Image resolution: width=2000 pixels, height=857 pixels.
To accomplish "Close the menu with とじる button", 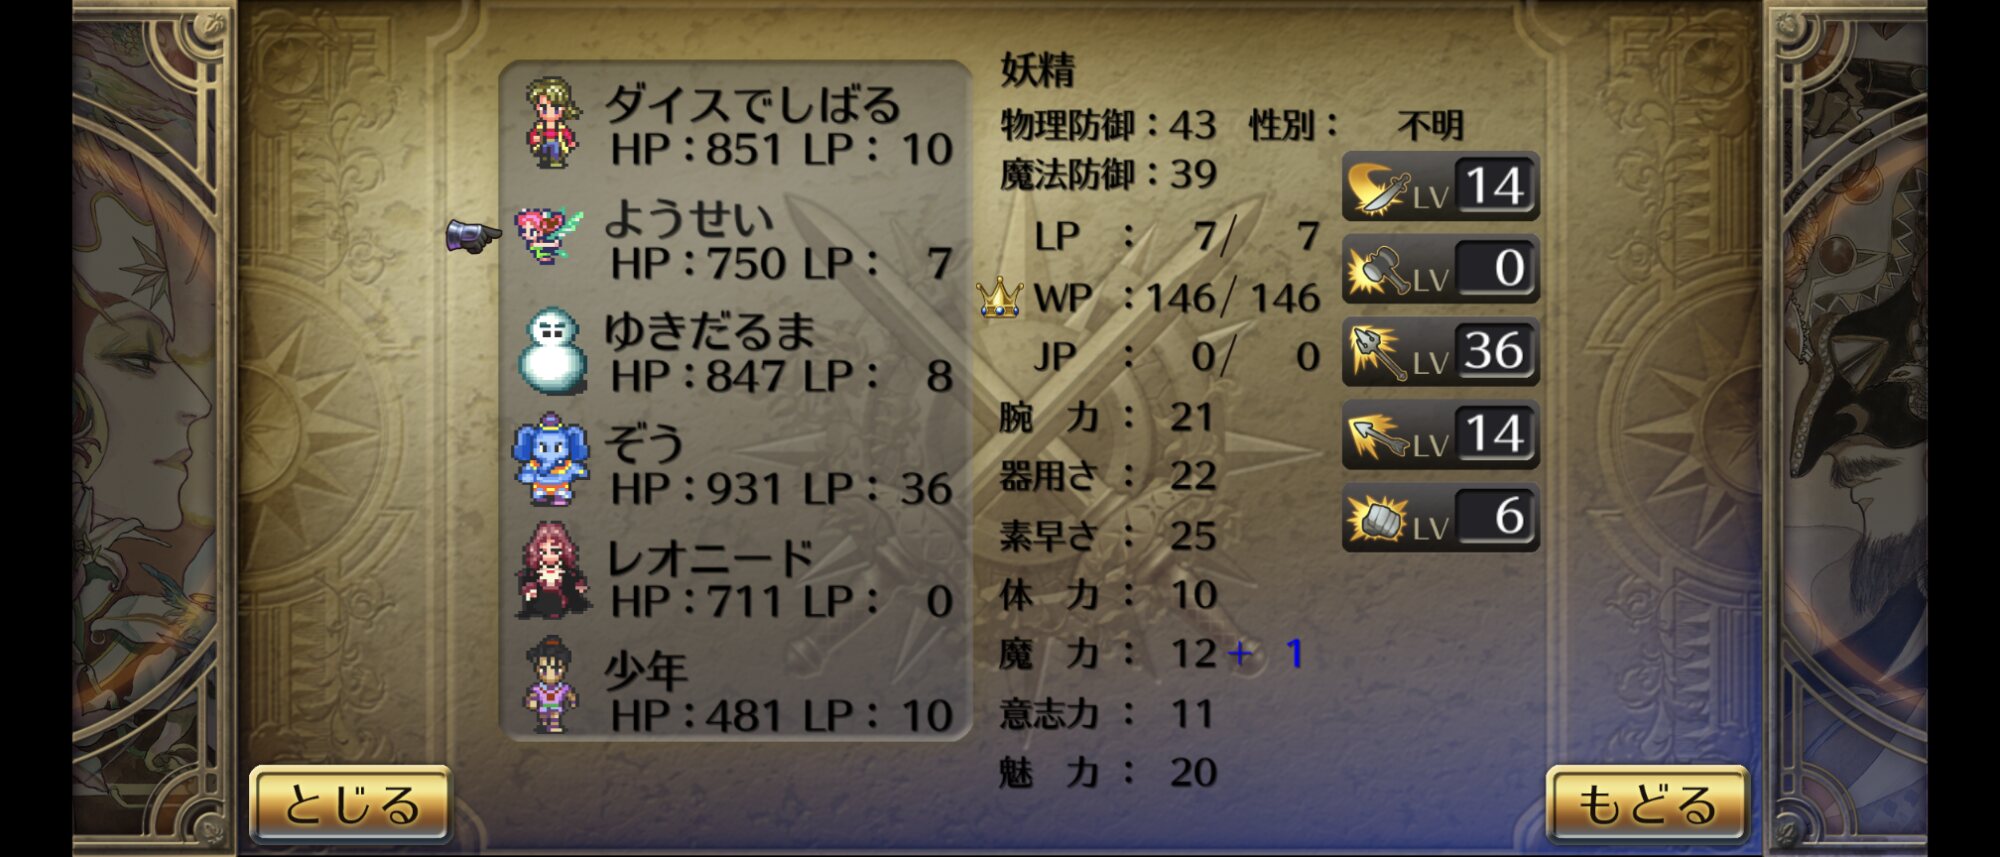I will click(x=350, y=805).
